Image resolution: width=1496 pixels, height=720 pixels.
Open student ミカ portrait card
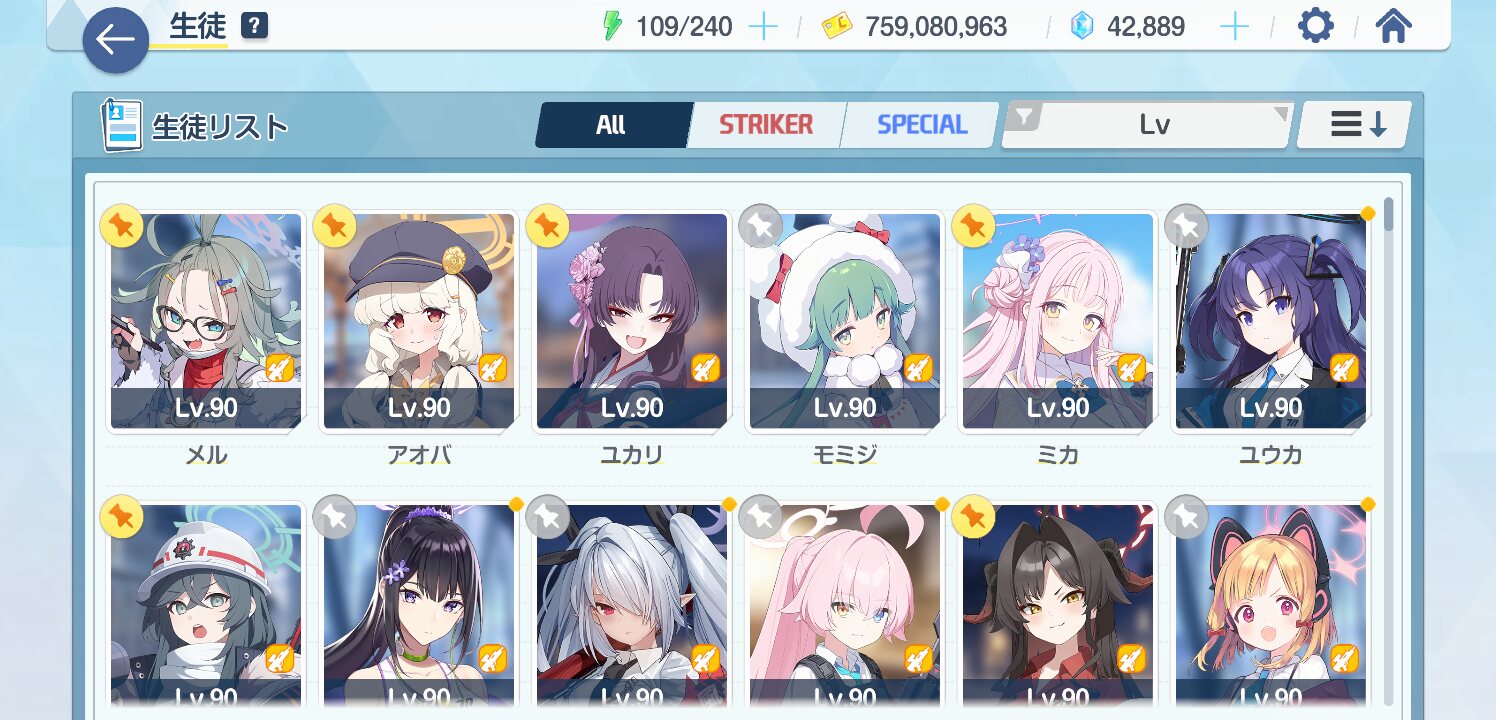(1057, 321)
